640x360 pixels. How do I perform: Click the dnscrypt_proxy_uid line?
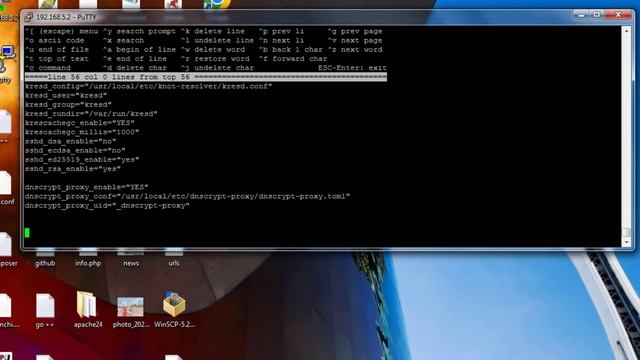click(107, 205)
